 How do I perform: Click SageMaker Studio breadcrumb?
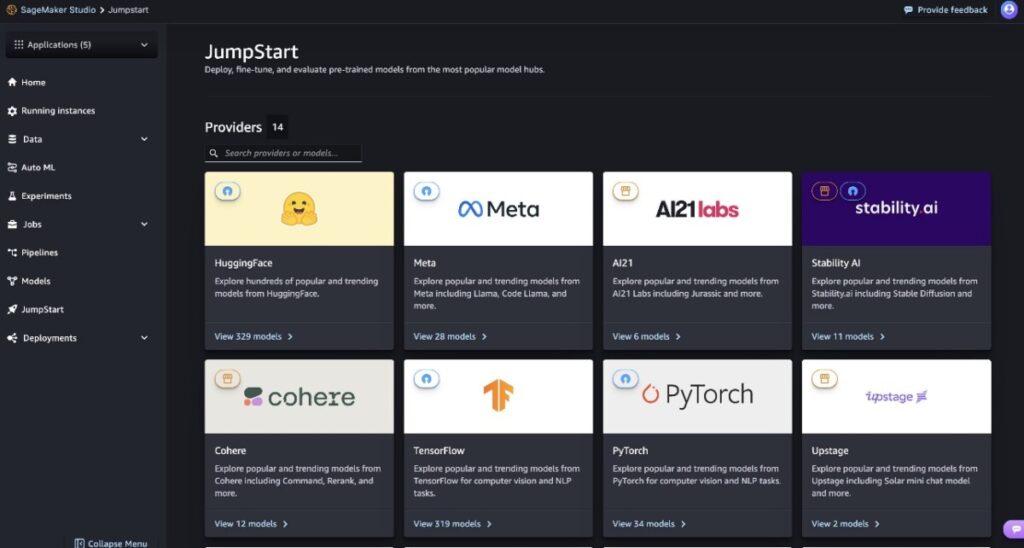point(58,10)
